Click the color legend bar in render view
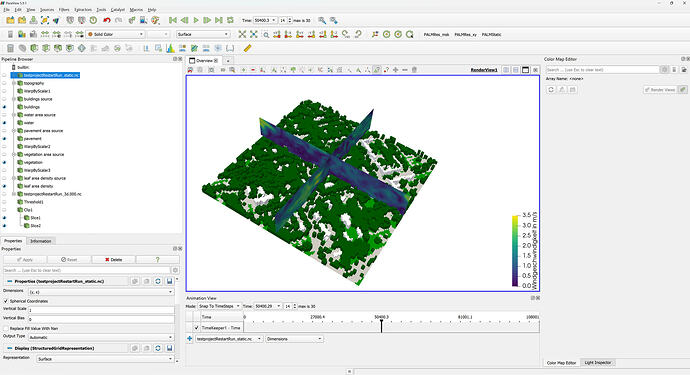Screen dimensions: 690x375 pos(515,251)
